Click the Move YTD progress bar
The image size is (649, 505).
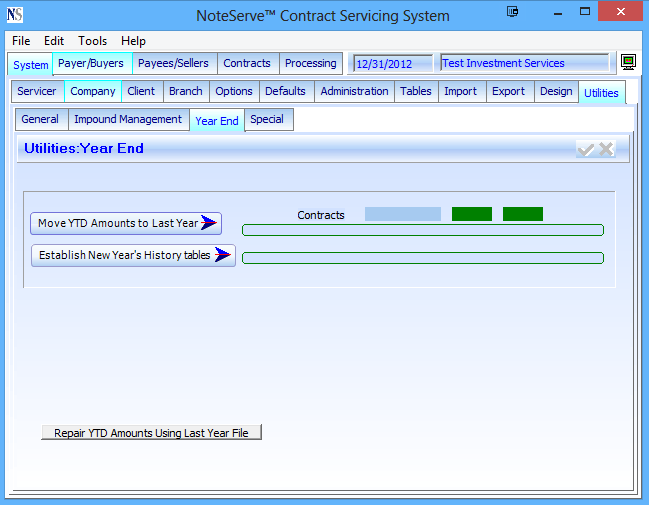pos(422,230)
